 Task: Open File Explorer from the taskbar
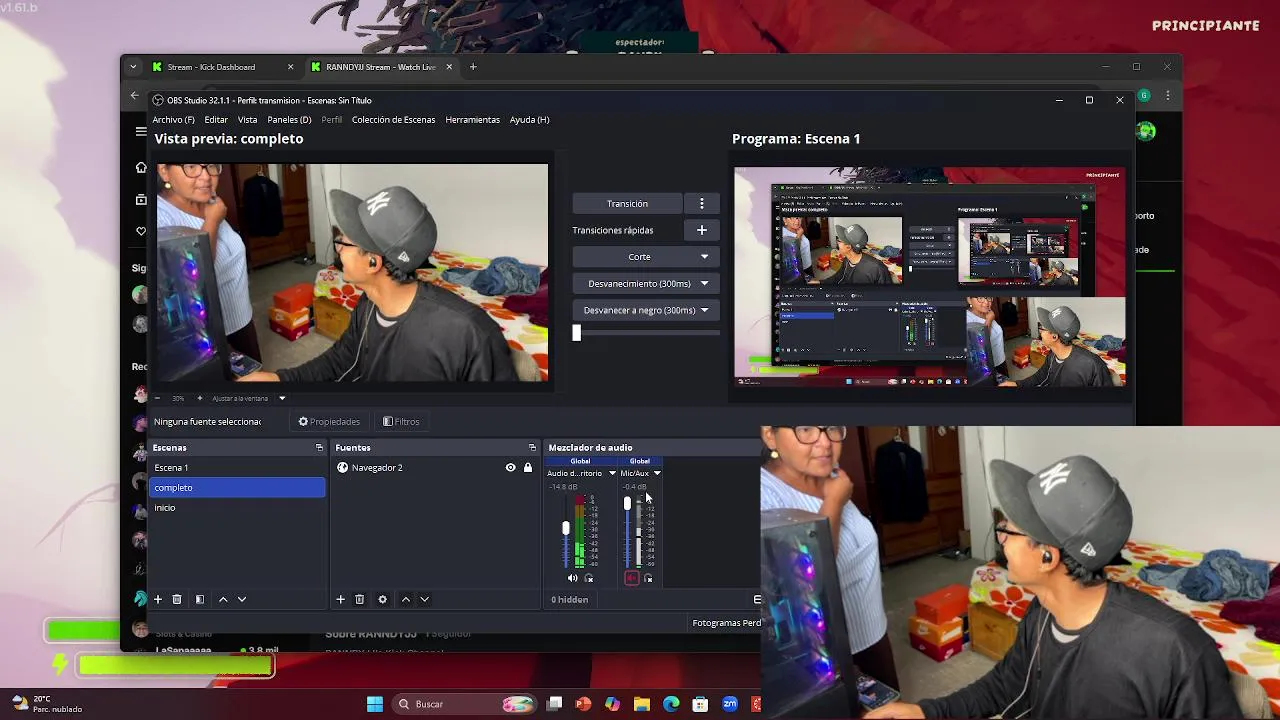click(x=642, y=704)
